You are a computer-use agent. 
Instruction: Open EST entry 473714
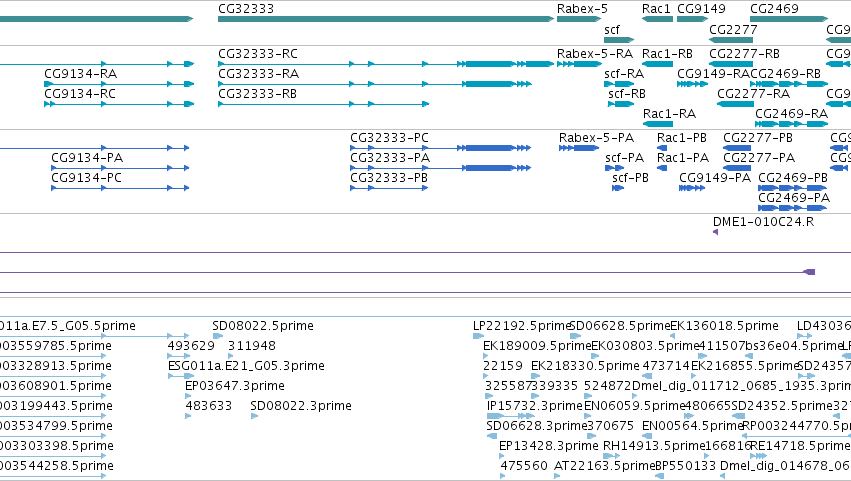[667, 366]
